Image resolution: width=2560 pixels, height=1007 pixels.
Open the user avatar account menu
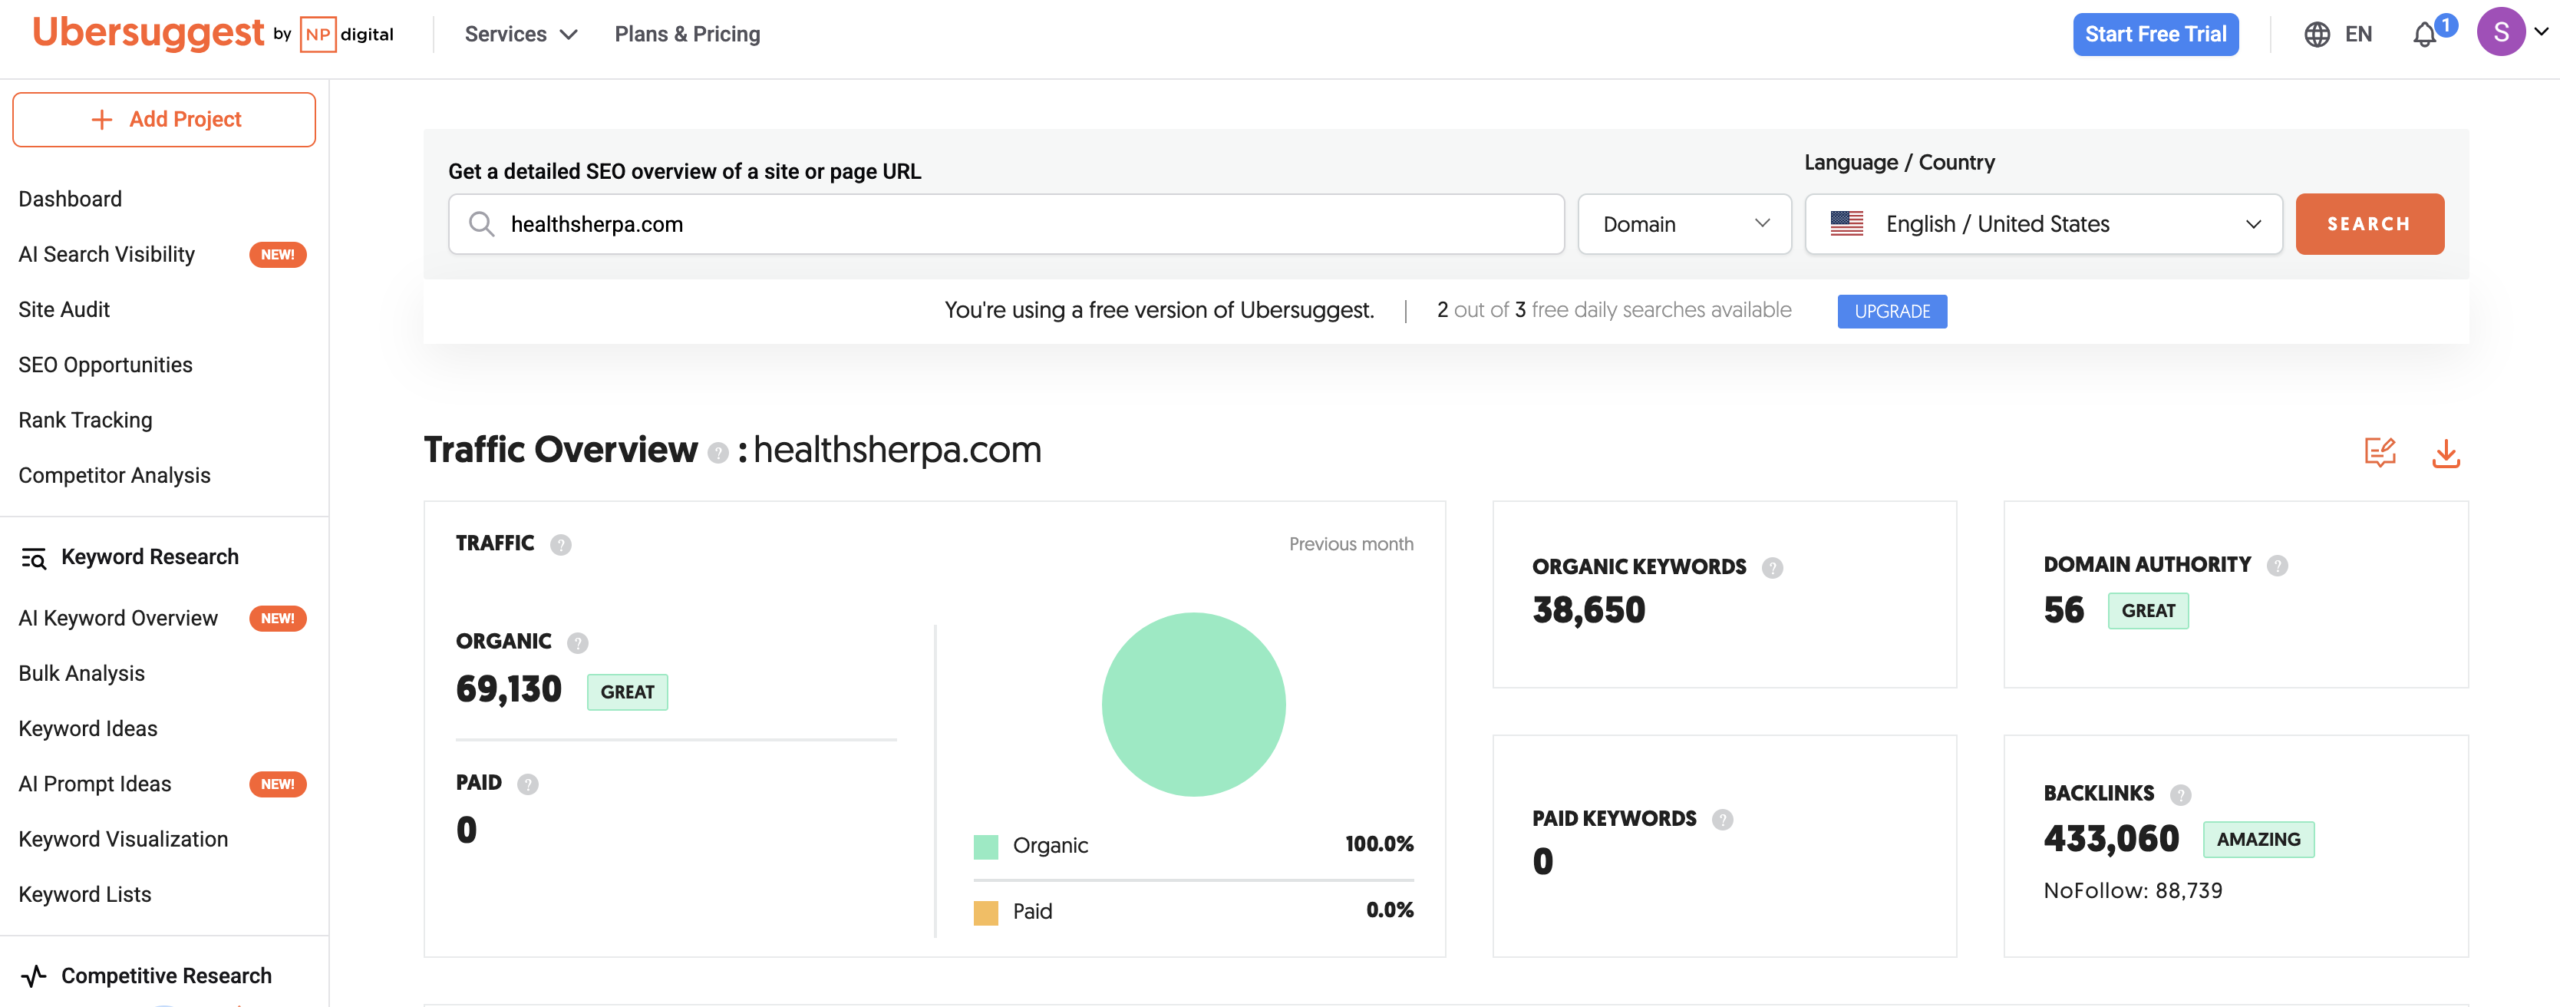(x=2501, y=32)
